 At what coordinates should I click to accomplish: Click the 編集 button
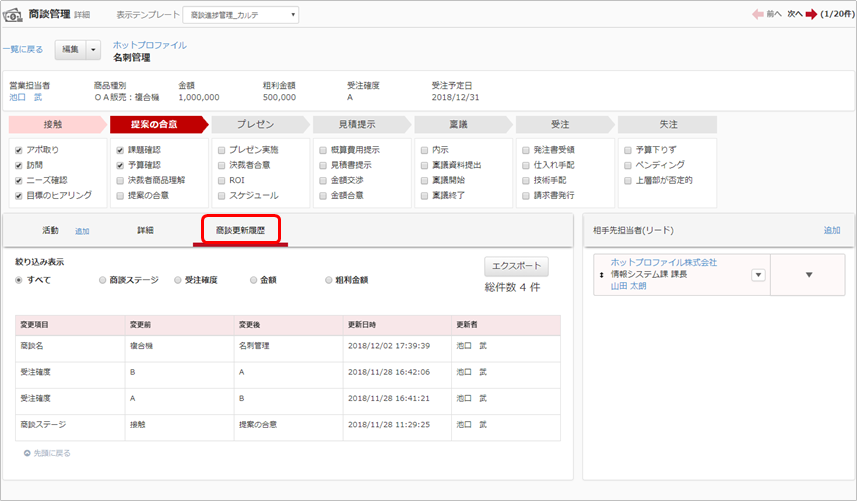(71, 50)
